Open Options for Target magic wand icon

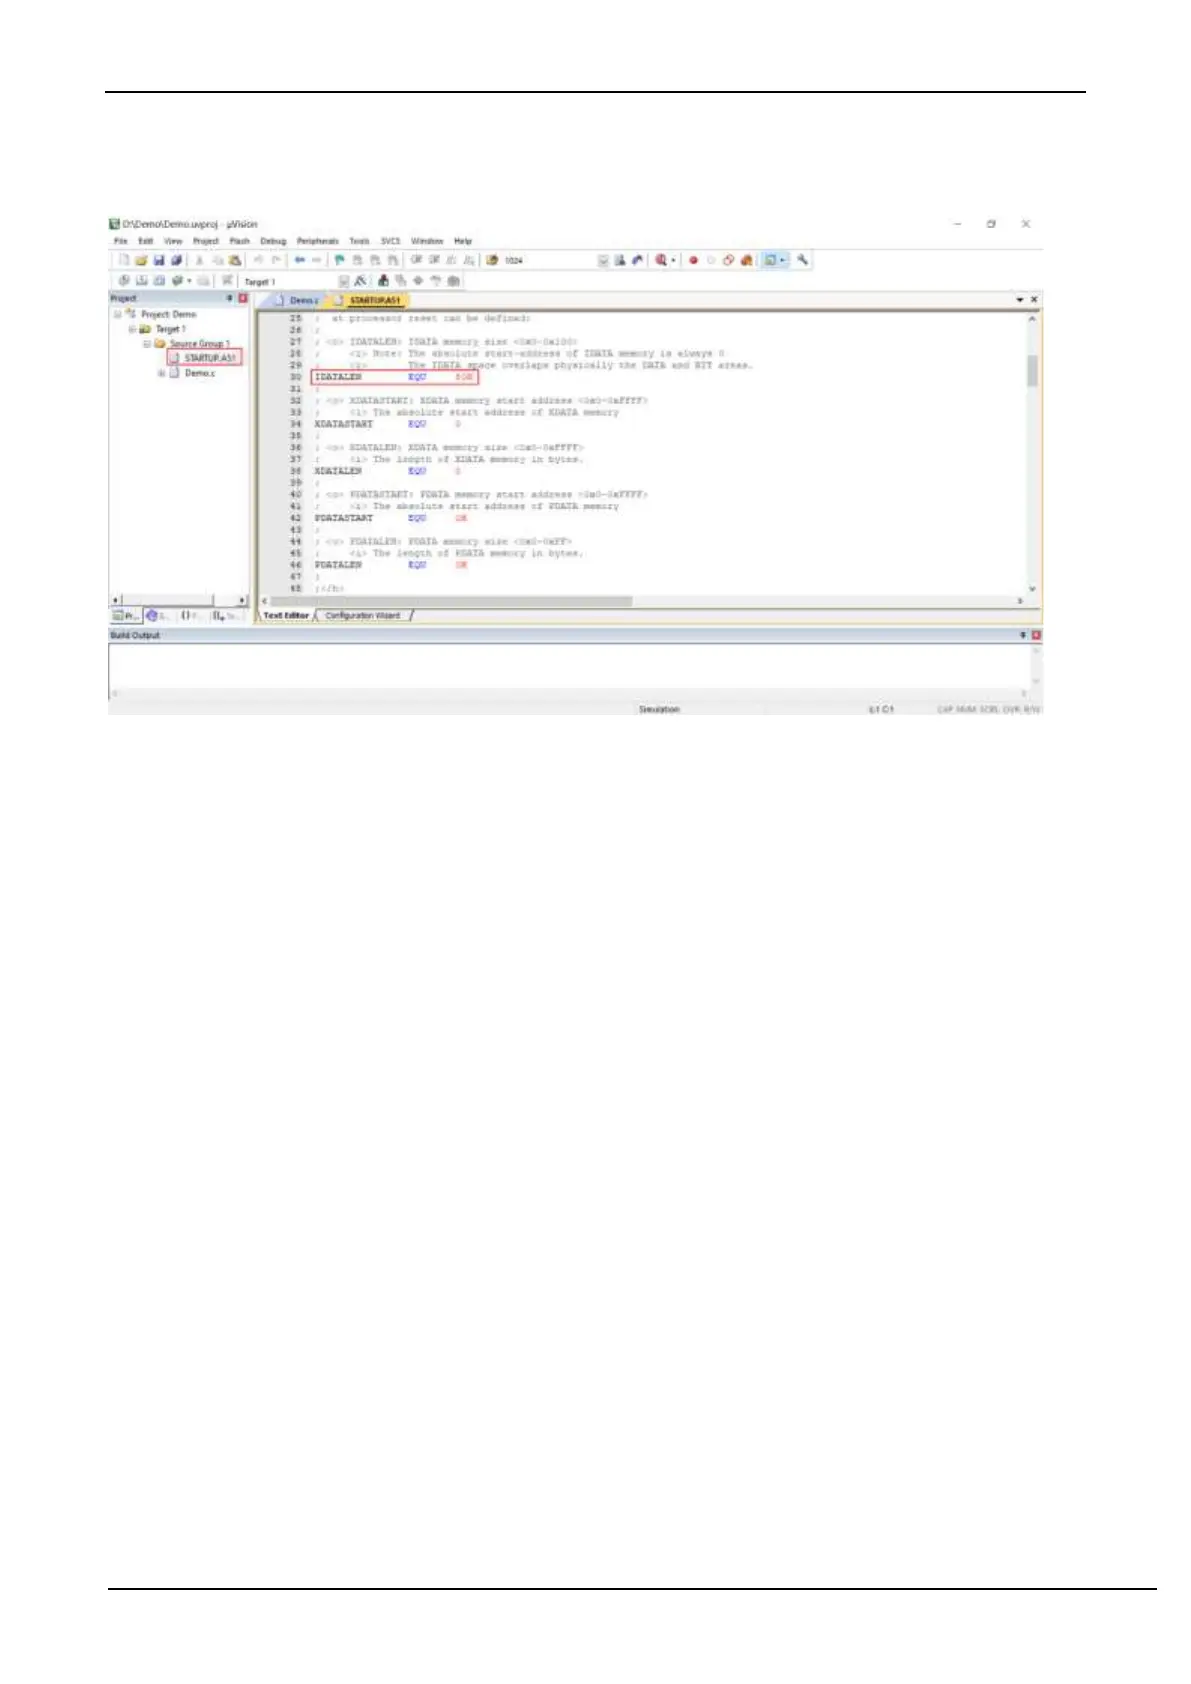[361, 281]
